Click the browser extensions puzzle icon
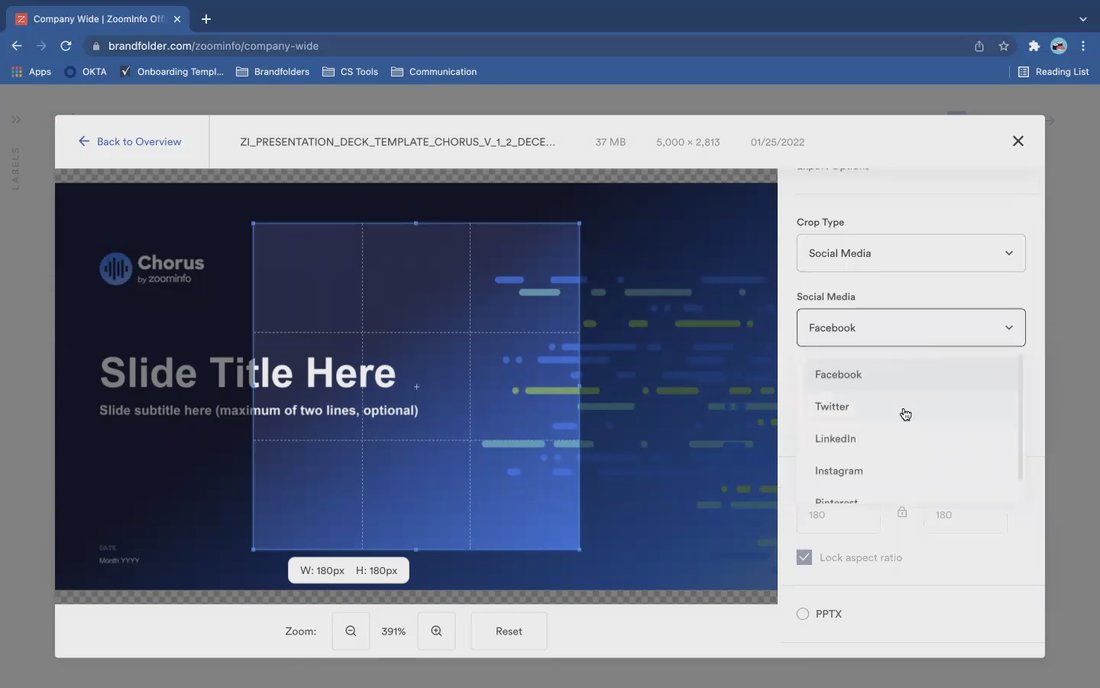Screen dimensions: 1100x688 click(x=1033, y=45)
